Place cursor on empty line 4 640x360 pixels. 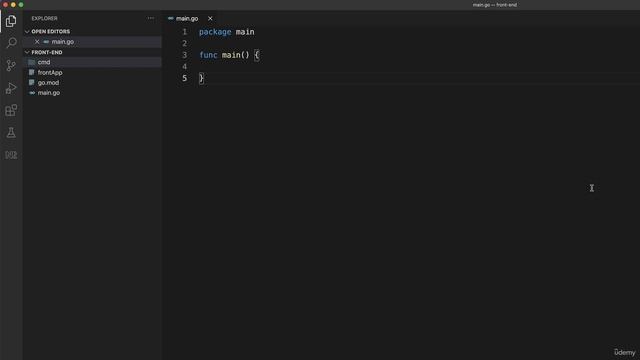pos(408,67)
